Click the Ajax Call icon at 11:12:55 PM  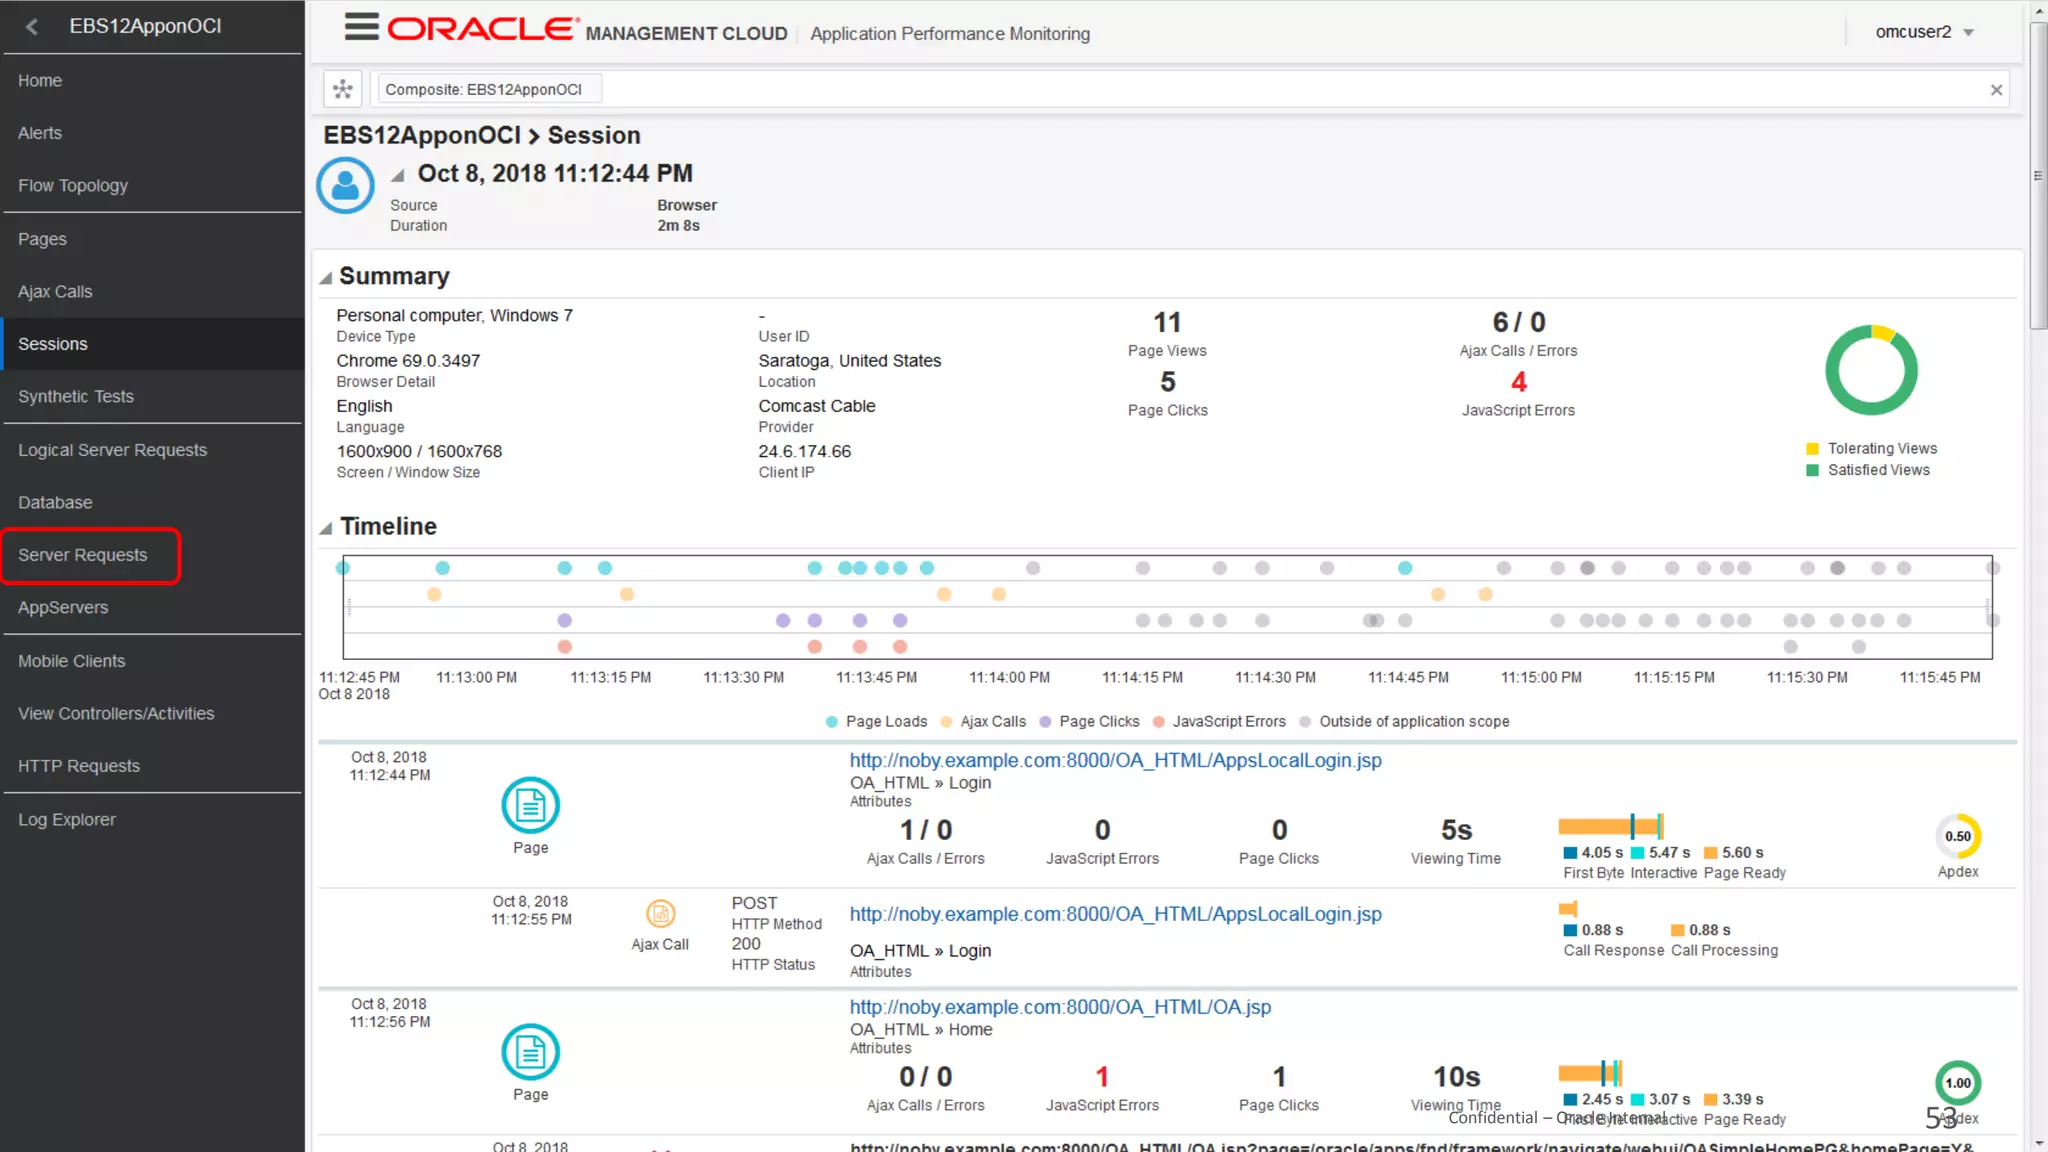pyautogui.click(x=660, y=913)
